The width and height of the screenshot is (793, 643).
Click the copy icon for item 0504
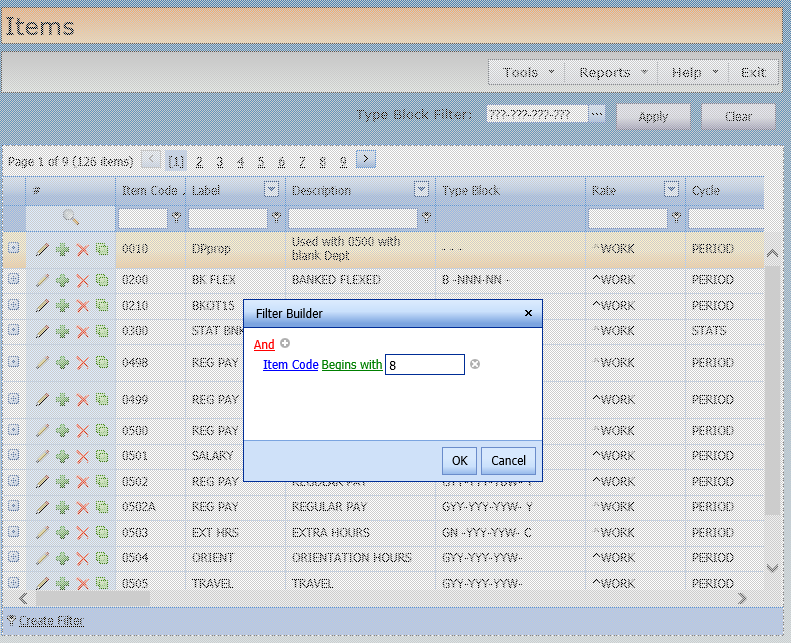coord(101,558)
